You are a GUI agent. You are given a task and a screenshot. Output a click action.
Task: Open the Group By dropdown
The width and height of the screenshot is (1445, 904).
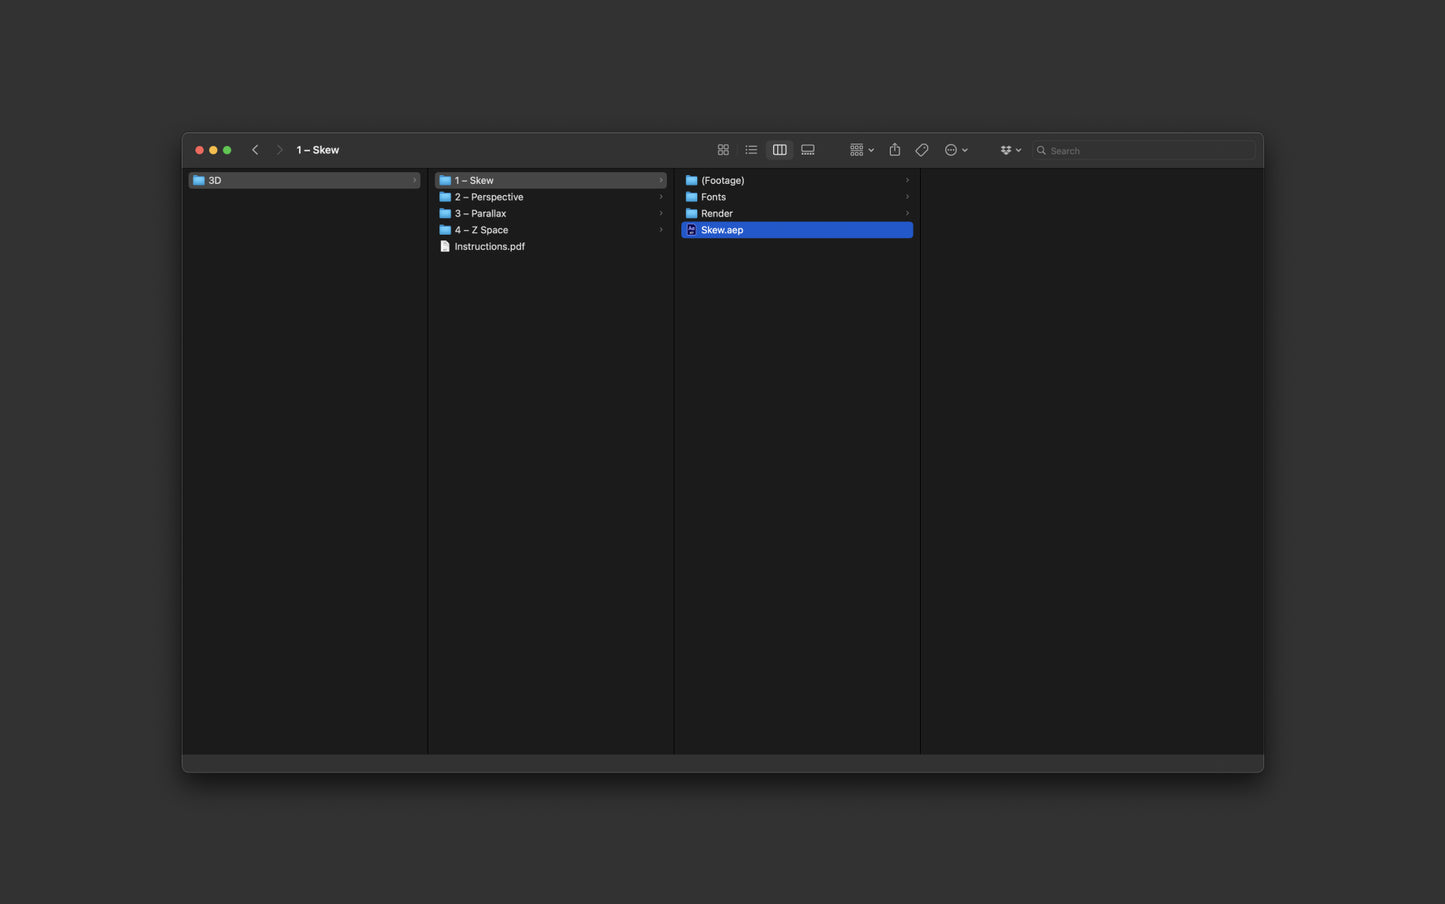[862, 150]
